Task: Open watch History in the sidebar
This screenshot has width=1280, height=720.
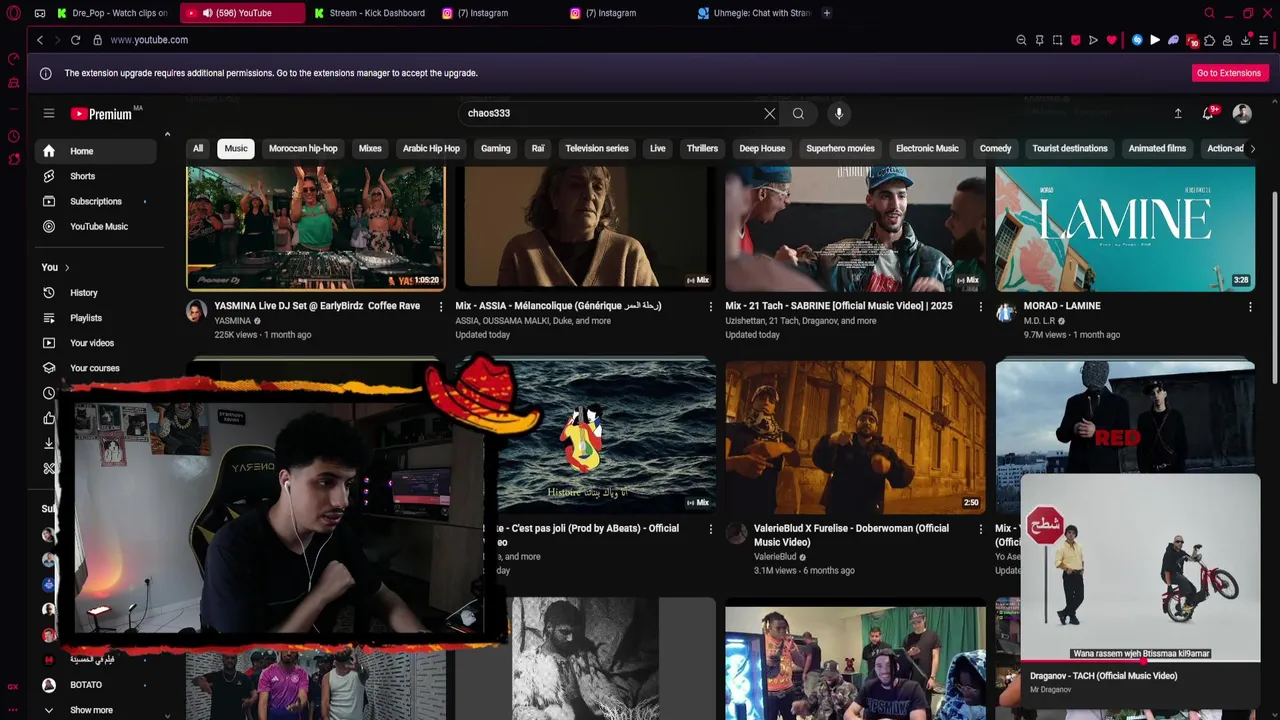Action: (98, 293)
